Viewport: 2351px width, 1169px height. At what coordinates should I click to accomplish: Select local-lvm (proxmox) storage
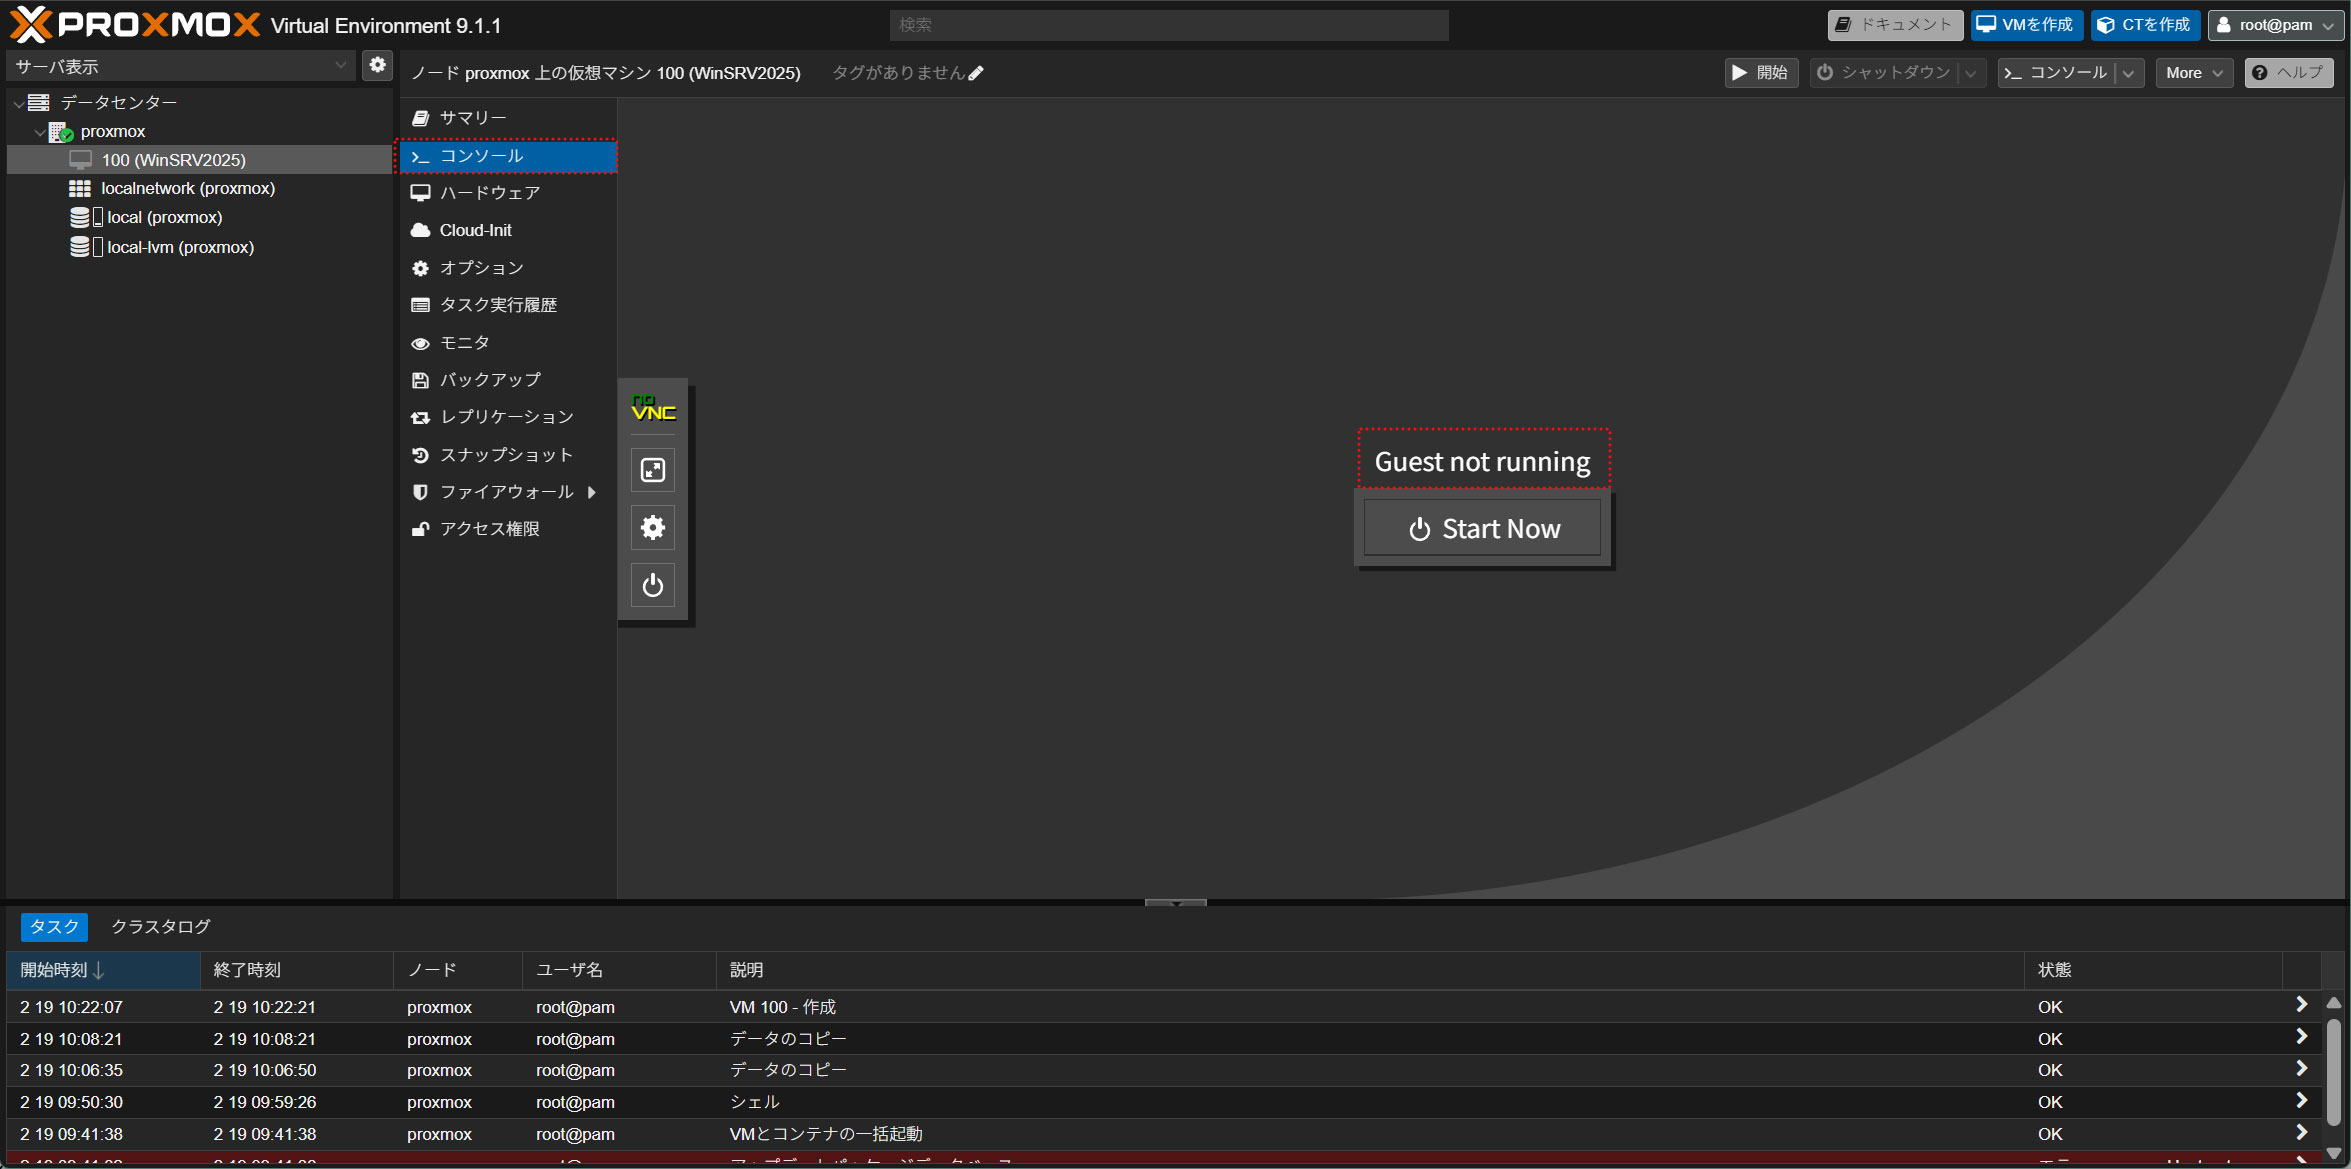pos(180,247)
